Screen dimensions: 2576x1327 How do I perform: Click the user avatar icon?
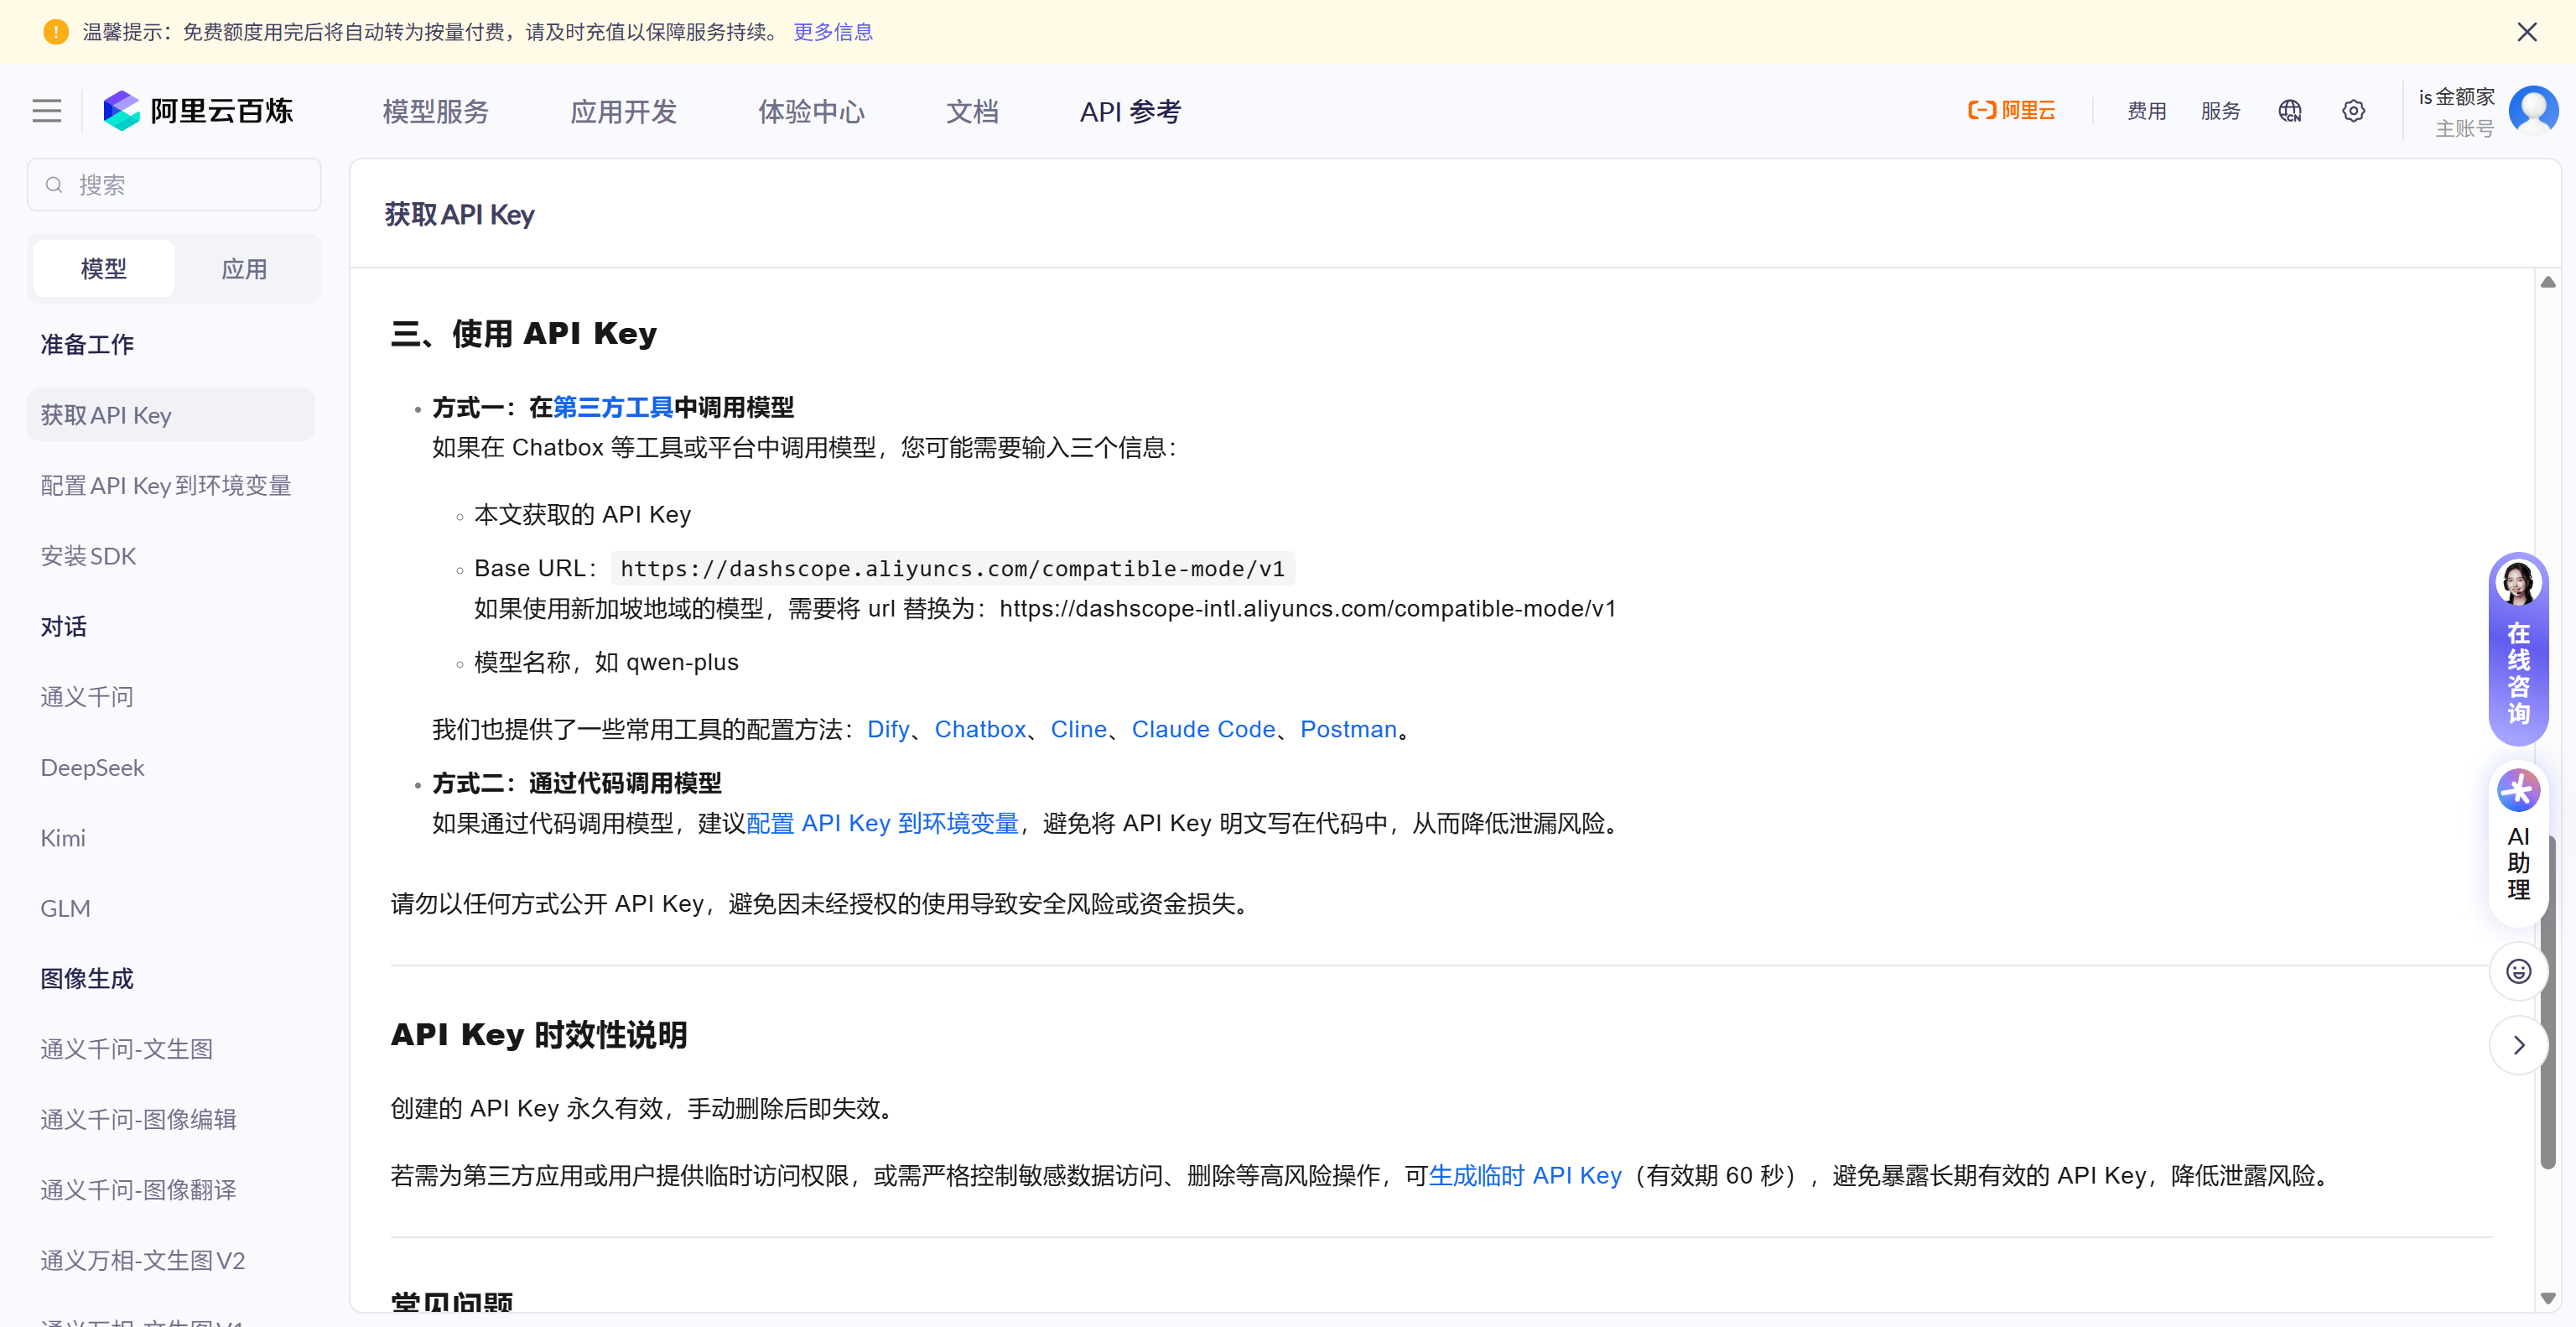coord(2532,111)
